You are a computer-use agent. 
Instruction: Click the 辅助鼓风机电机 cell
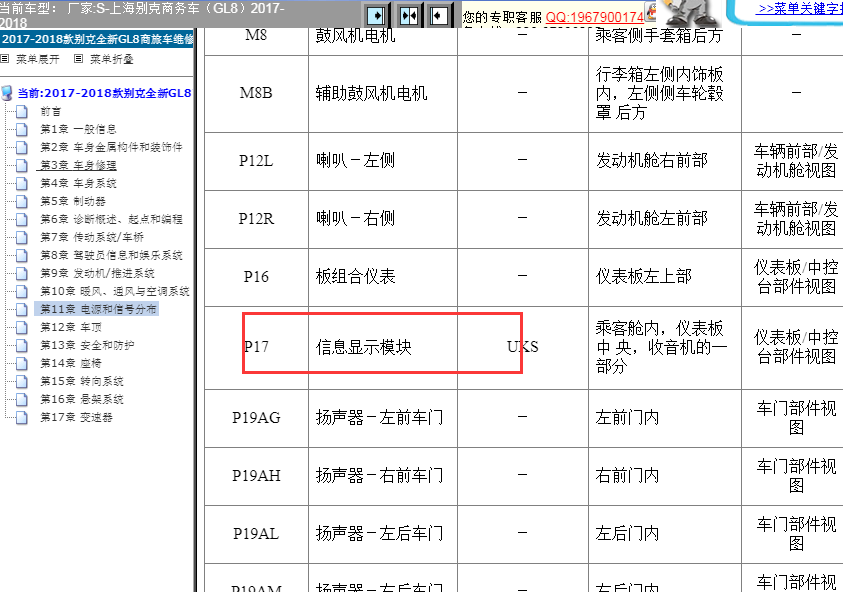click(x=383, y=93)
